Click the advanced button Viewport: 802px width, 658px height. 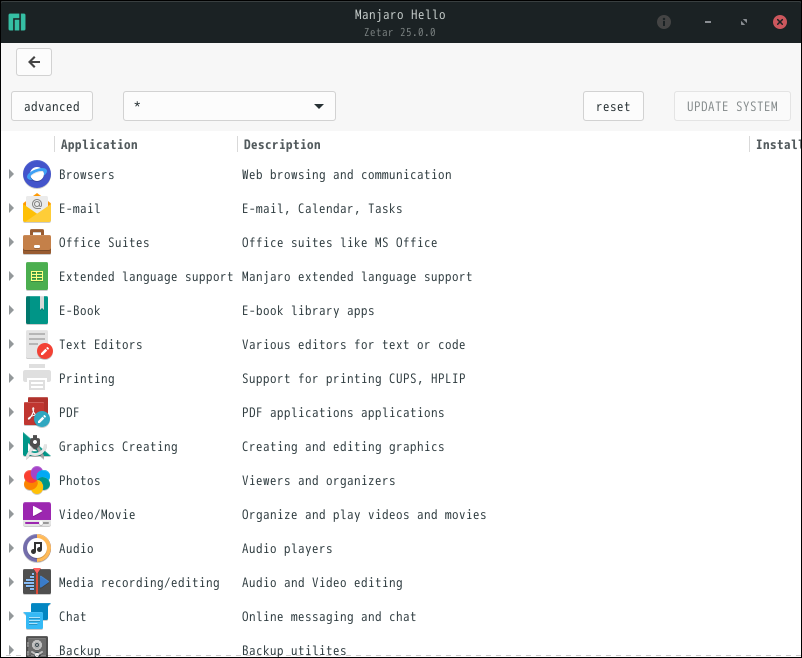click(52, 106)
